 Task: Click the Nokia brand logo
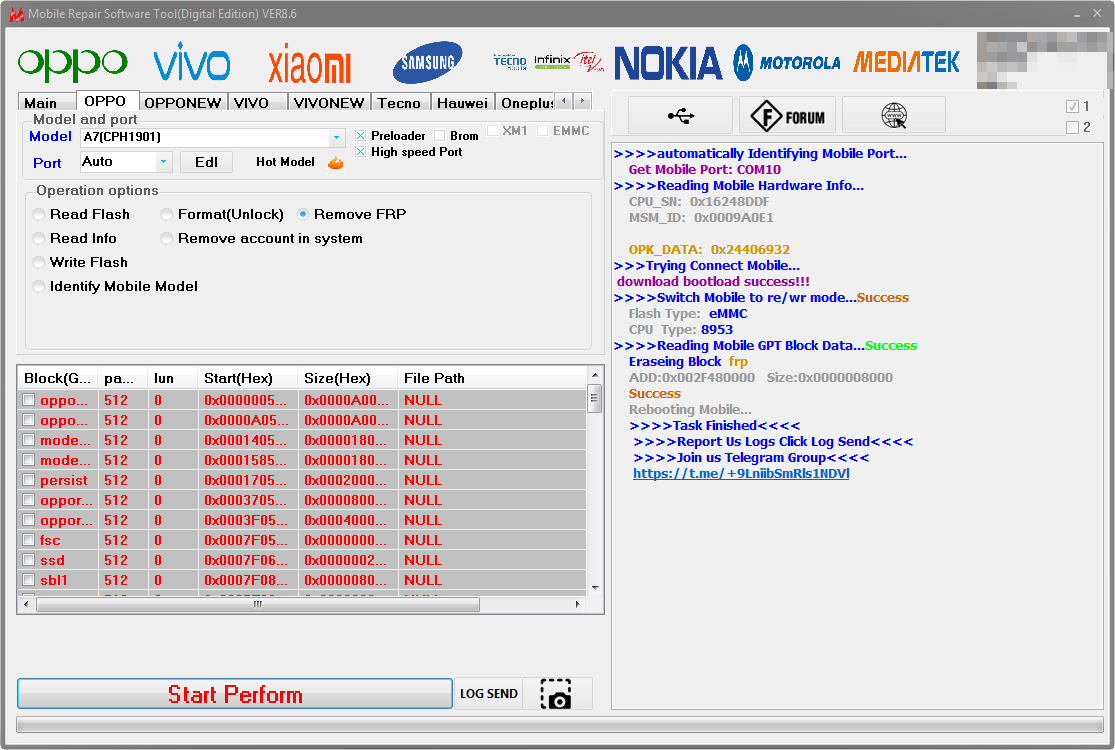[x=668, y=63]
